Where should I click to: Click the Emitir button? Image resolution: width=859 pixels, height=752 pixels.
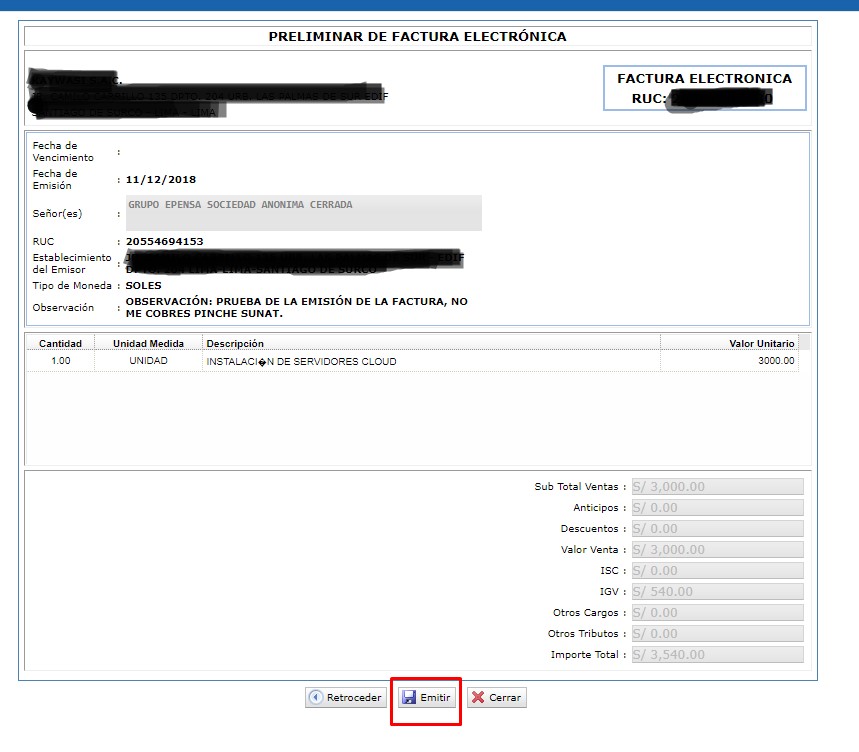427,697
